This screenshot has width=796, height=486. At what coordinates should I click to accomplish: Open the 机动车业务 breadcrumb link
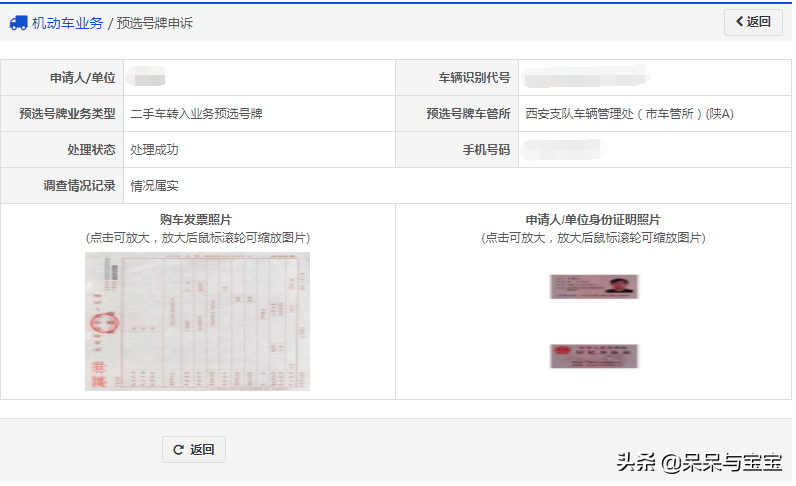point(67,23)
